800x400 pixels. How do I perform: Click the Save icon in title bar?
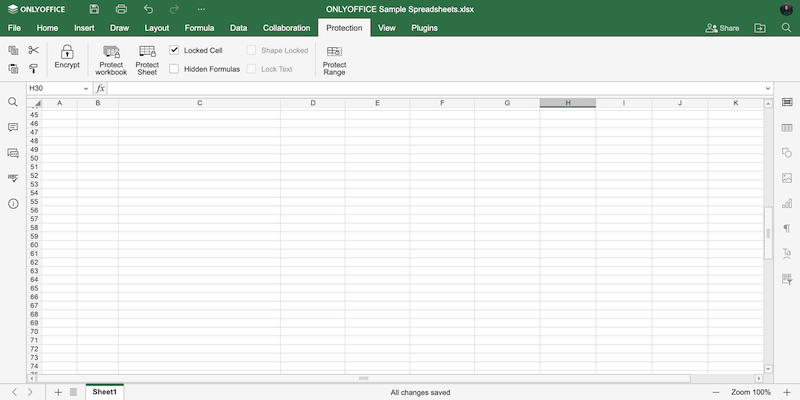94,9
